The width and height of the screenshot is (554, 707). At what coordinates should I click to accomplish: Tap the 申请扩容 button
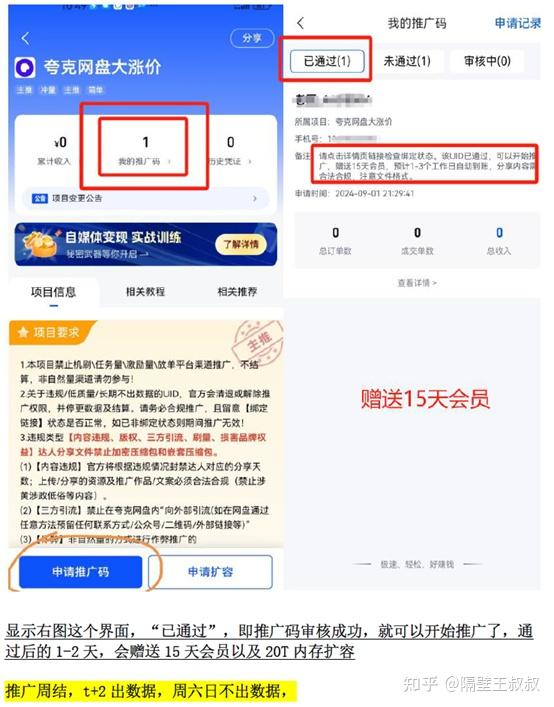tap(210, 572)
